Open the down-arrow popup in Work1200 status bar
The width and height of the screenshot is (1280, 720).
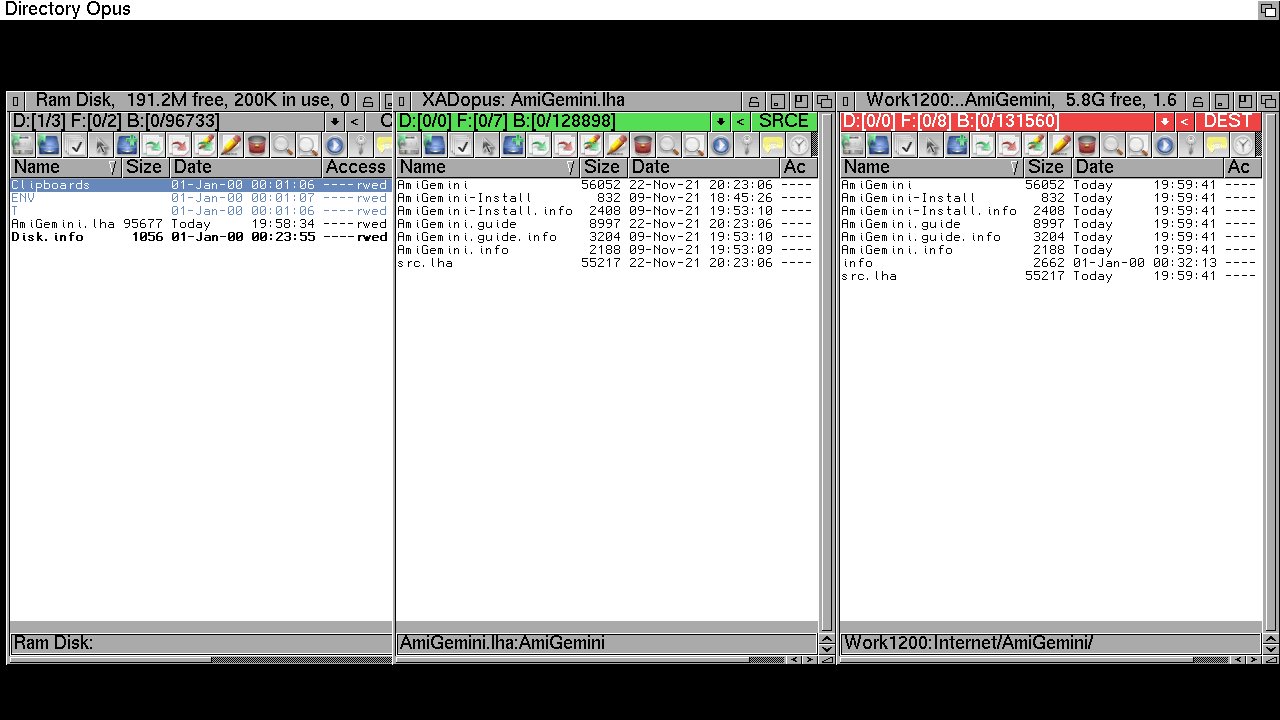tap(1164, 121)
